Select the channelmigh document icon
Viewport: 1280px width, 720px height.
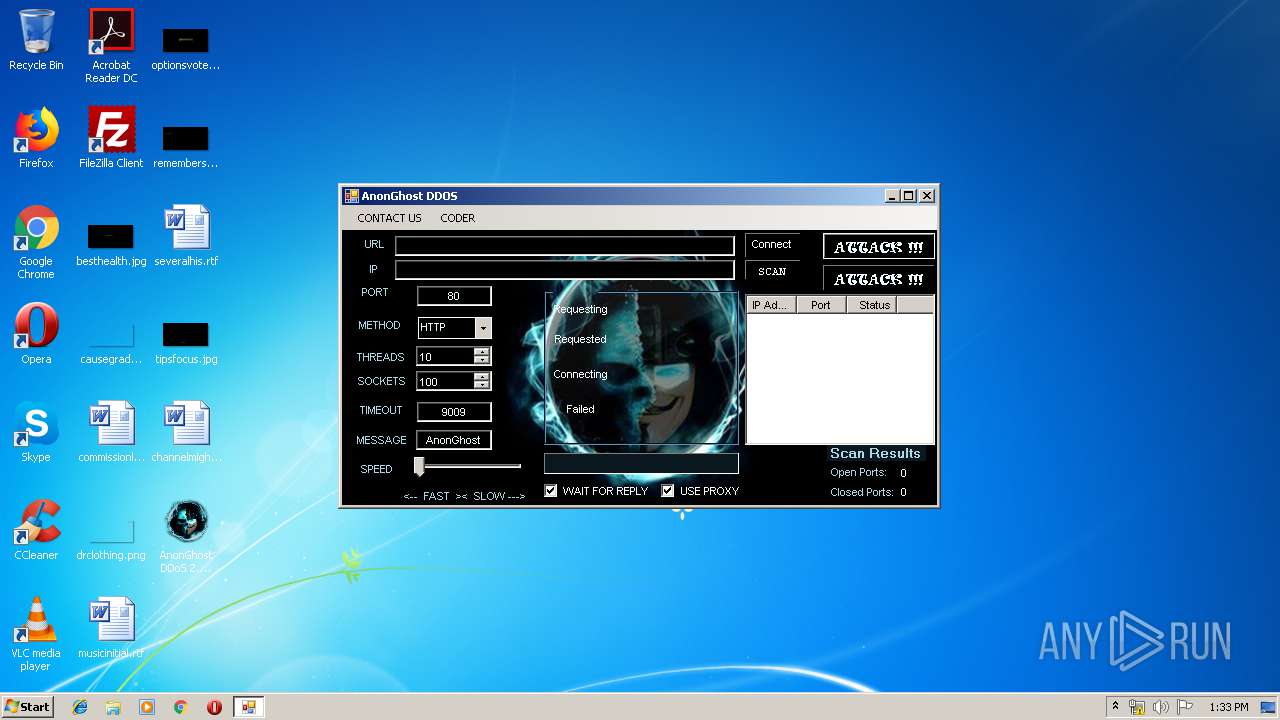(185, 432)
